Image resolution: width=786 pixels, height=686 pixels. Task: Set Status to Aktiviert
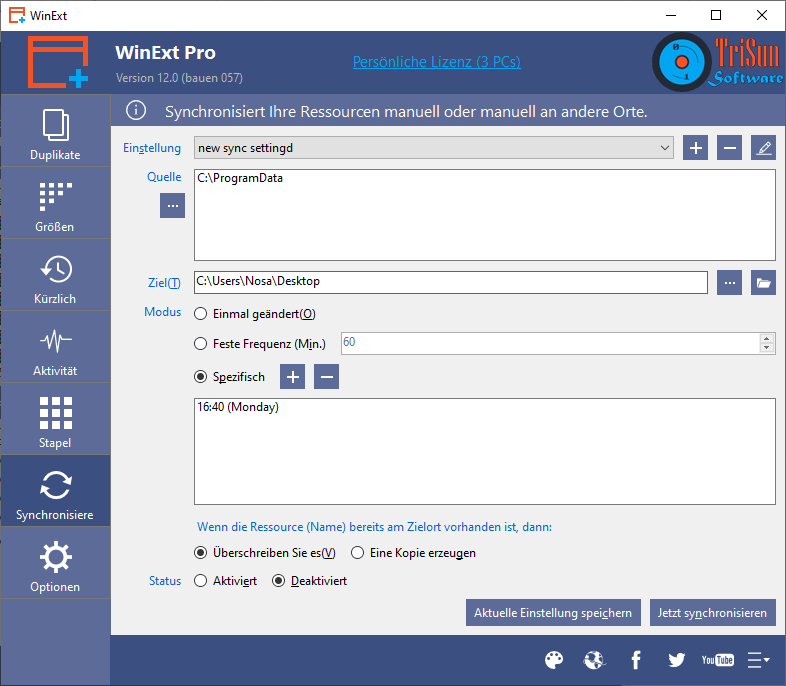click(x=225, y=581)
